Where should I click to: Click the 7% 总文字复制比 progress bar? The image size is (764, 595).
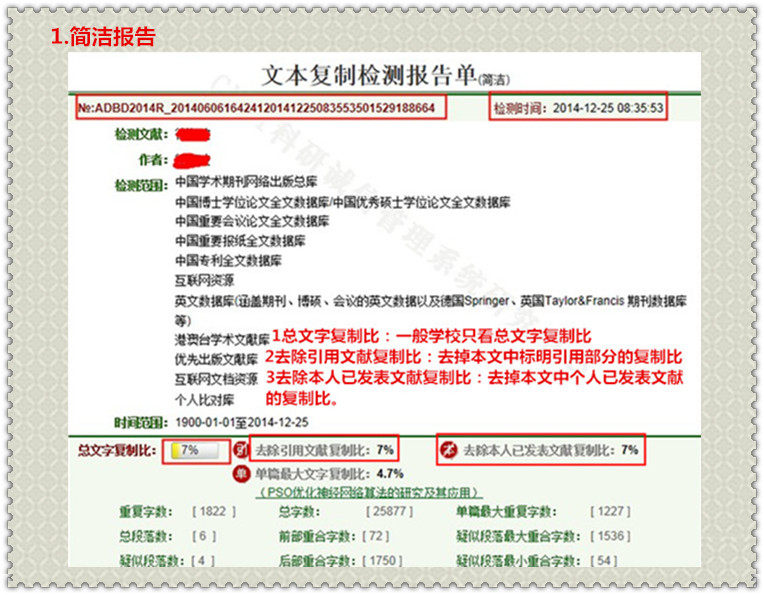[x=195, y=450]
